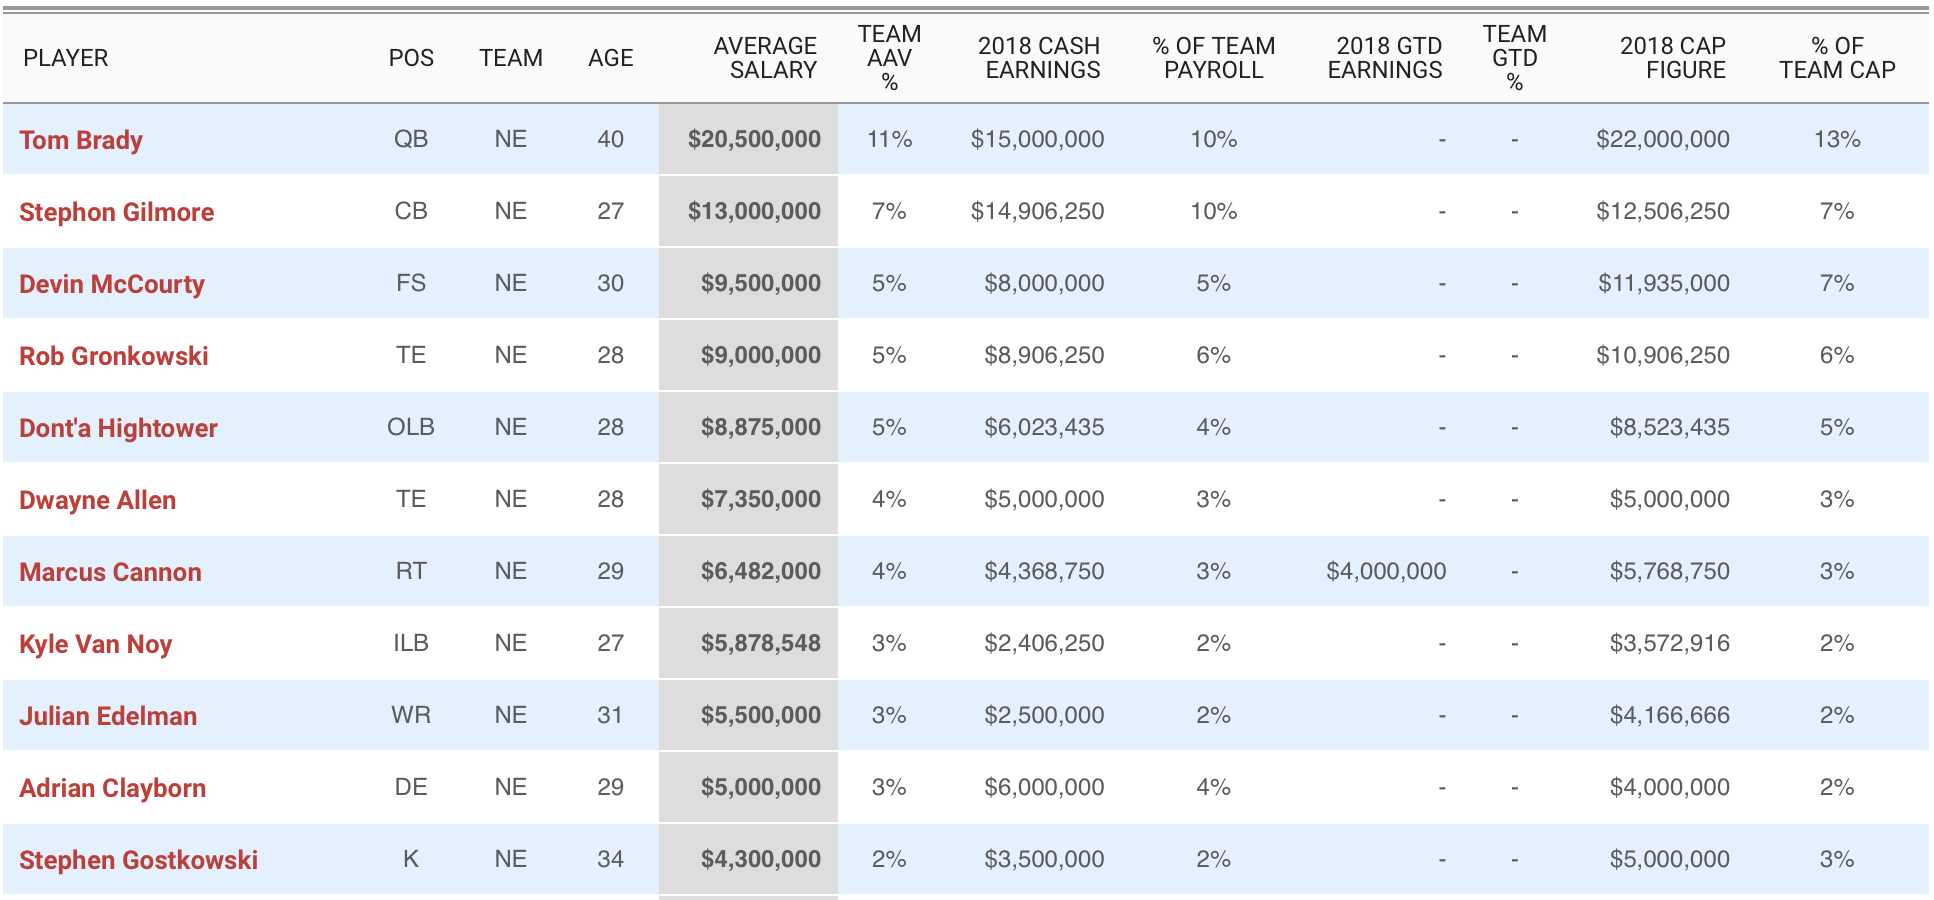The height and width of the screenshot is (900, 1934).
Task: Click Devin McCourty's name
Action: [112, 284]
